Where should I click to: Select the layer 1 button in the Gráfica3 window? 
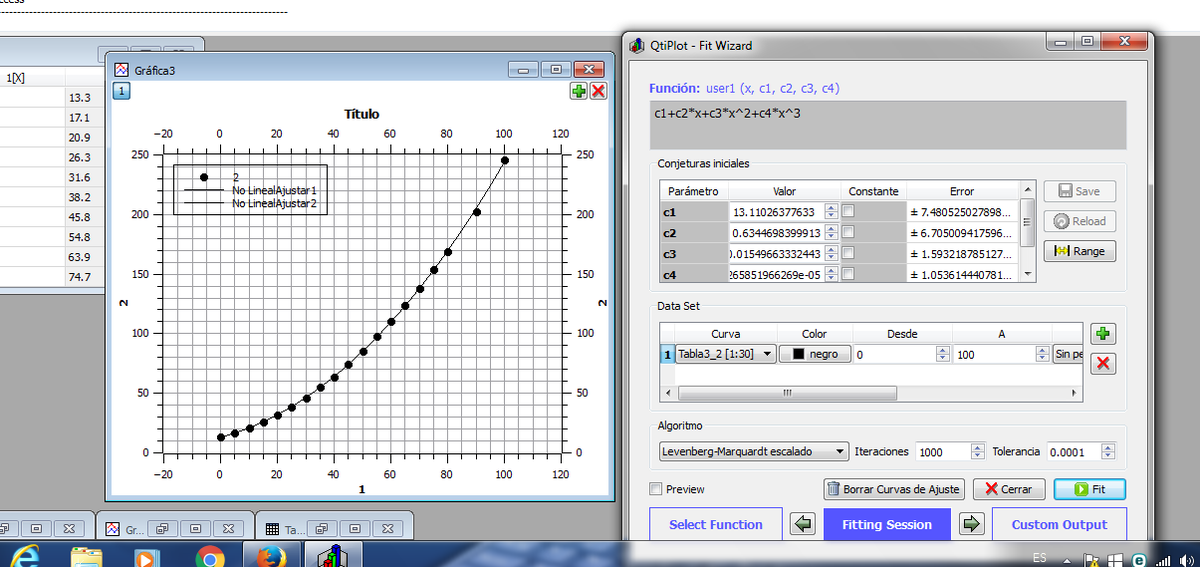pos(120,91)
